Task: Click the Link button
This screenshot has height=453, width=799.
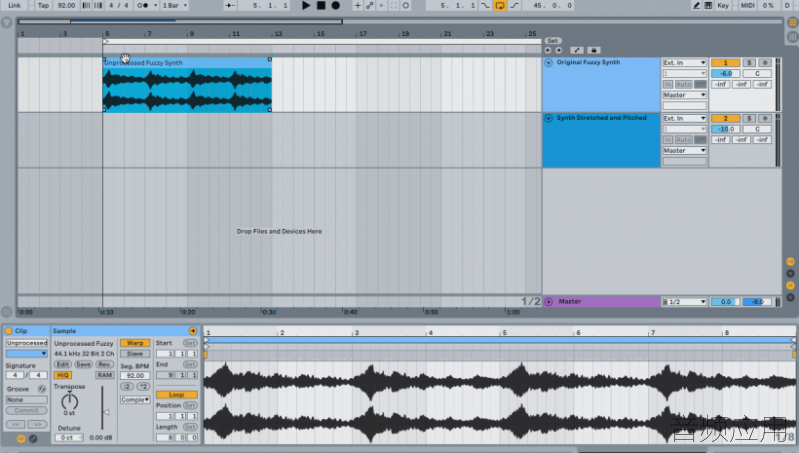Action: pyautogui.click(x=14, y=6)
